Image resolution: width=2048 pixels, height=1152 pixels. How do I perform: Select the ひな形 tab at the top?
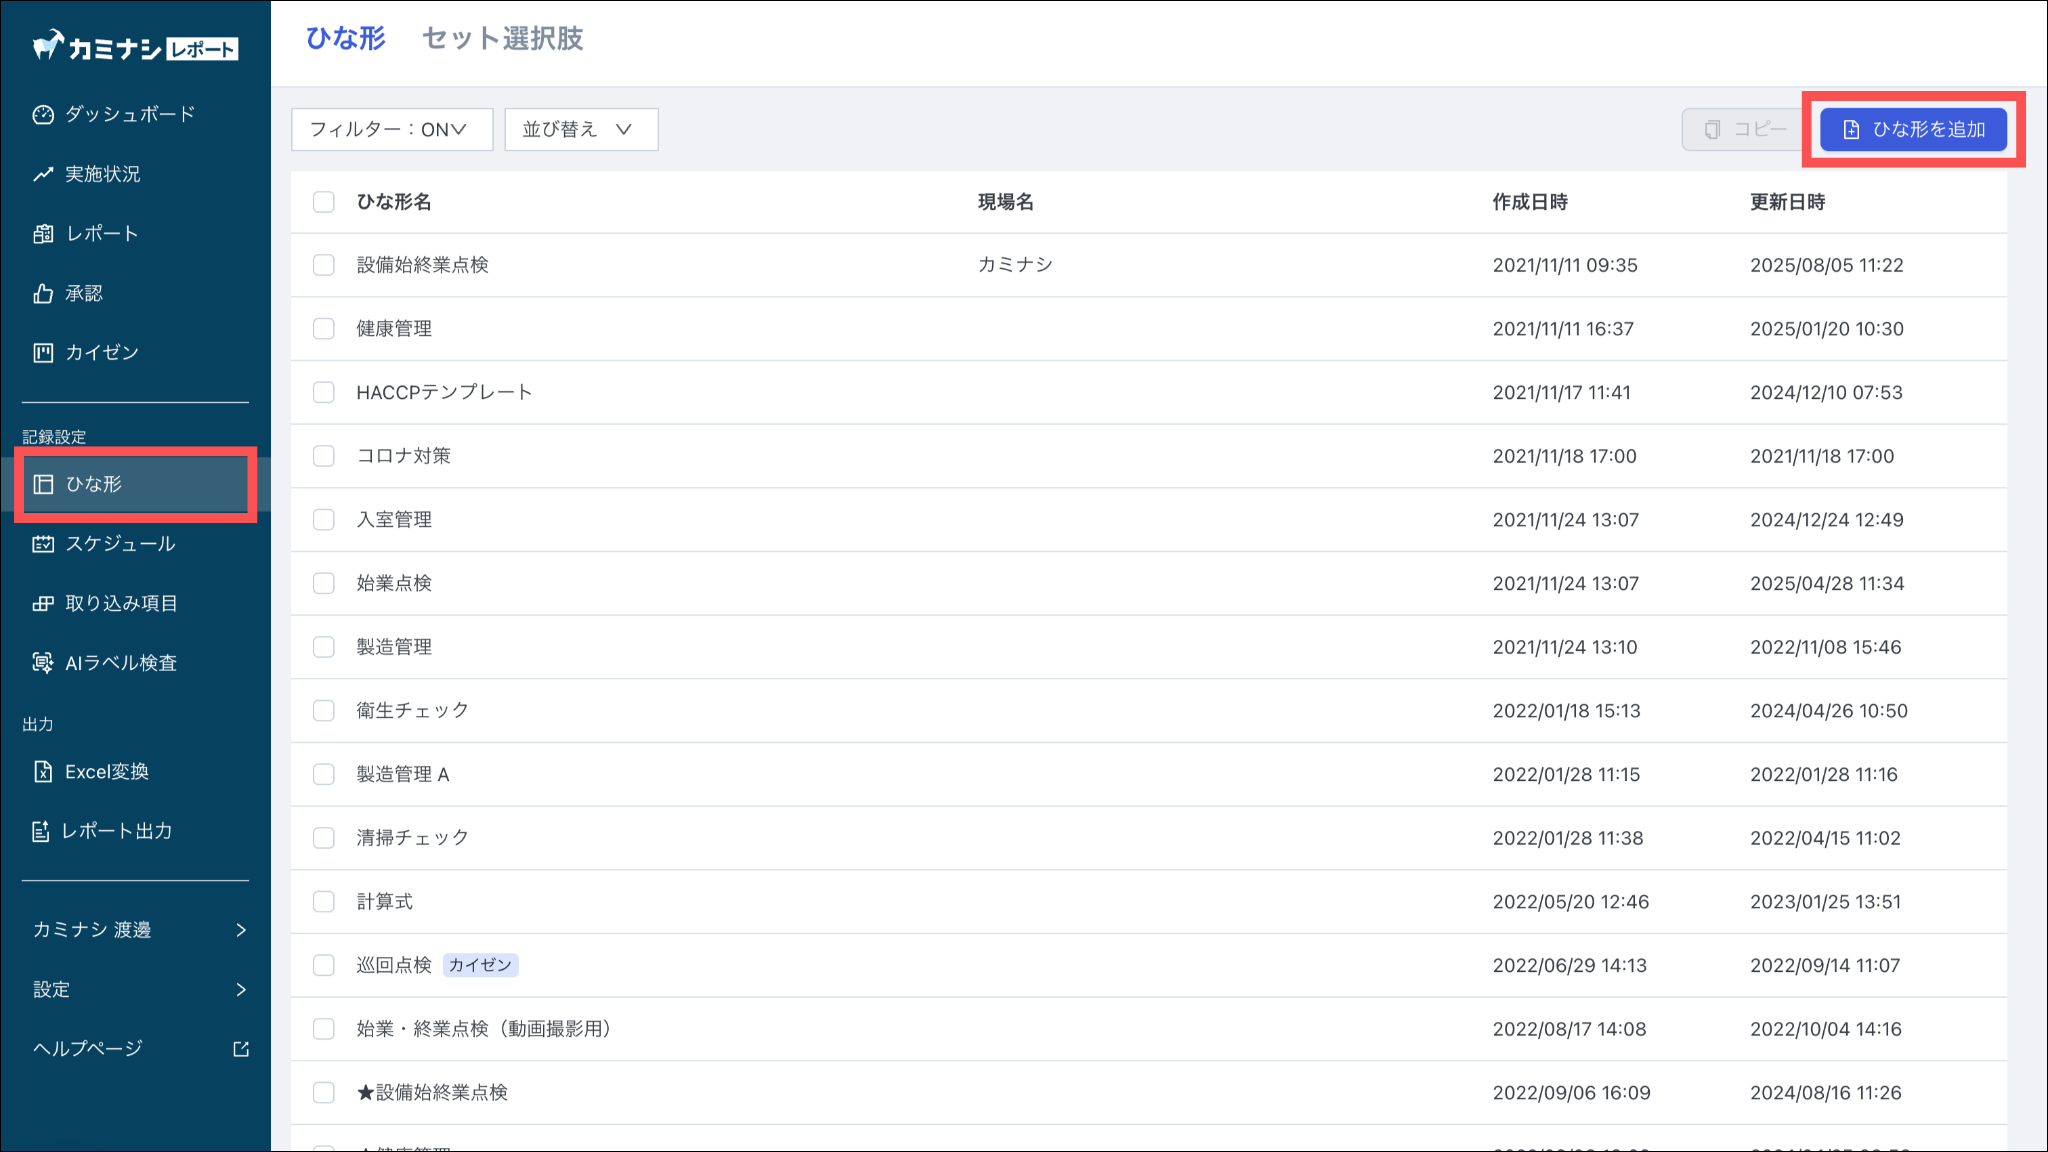coord(345,39)
